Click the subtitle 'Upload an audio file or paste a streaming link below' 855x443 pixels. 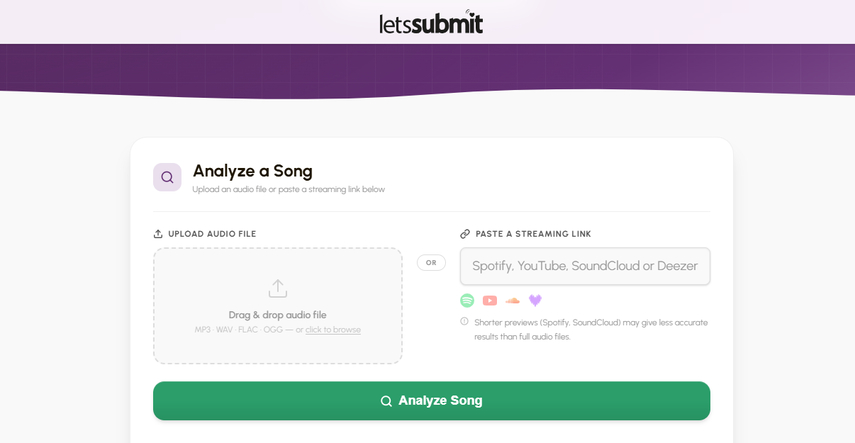point(288,190)
